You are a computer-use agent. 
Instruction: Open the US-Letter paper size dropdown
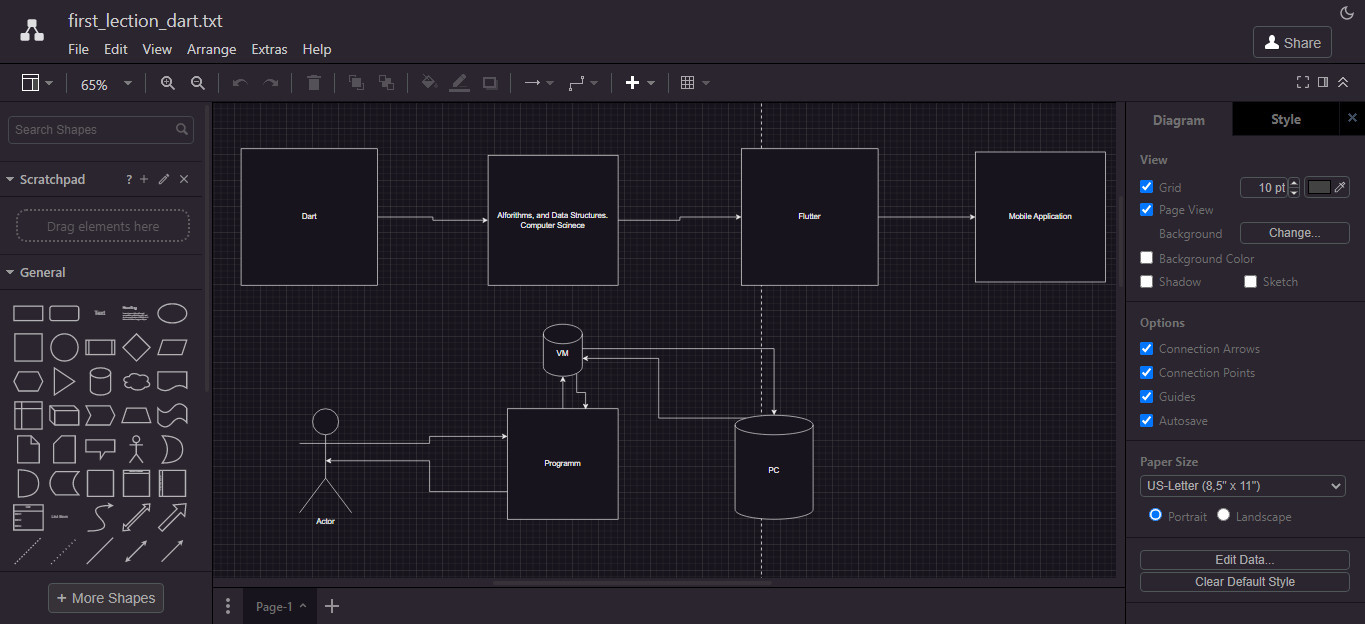(x=1243, y=486)
